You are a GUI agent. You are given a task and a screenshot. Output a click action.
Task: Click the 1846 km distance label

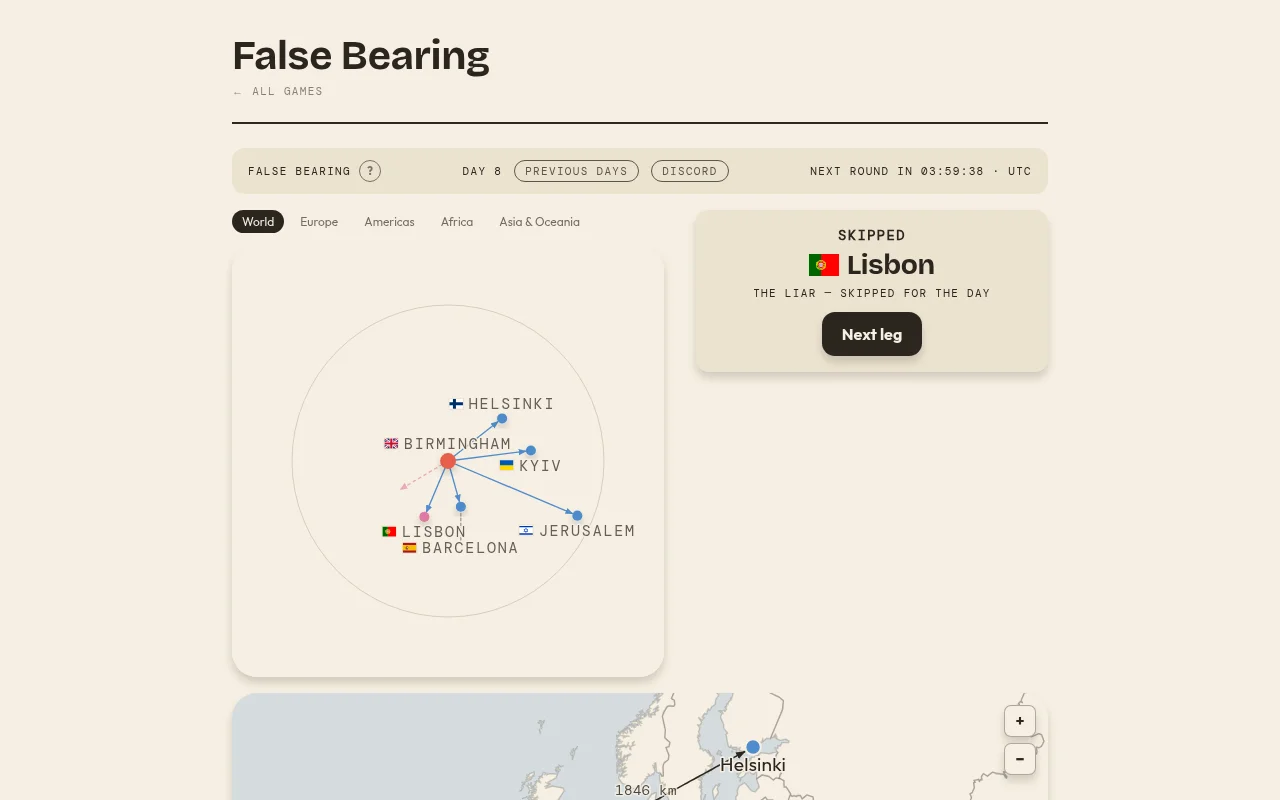(646, 790)
